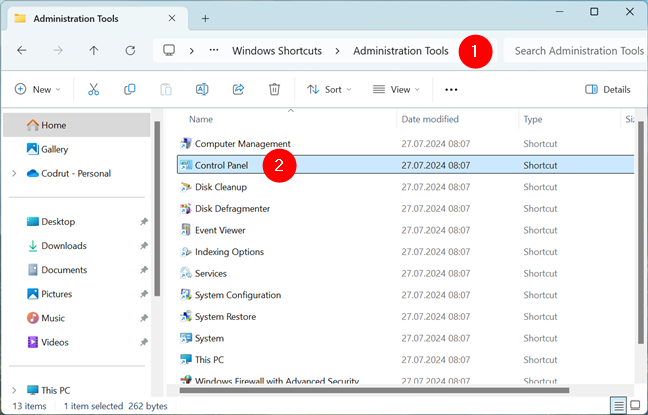Open the See more ellipsis menu
This screenshot has height=415, width=648.
coord(451,89)
